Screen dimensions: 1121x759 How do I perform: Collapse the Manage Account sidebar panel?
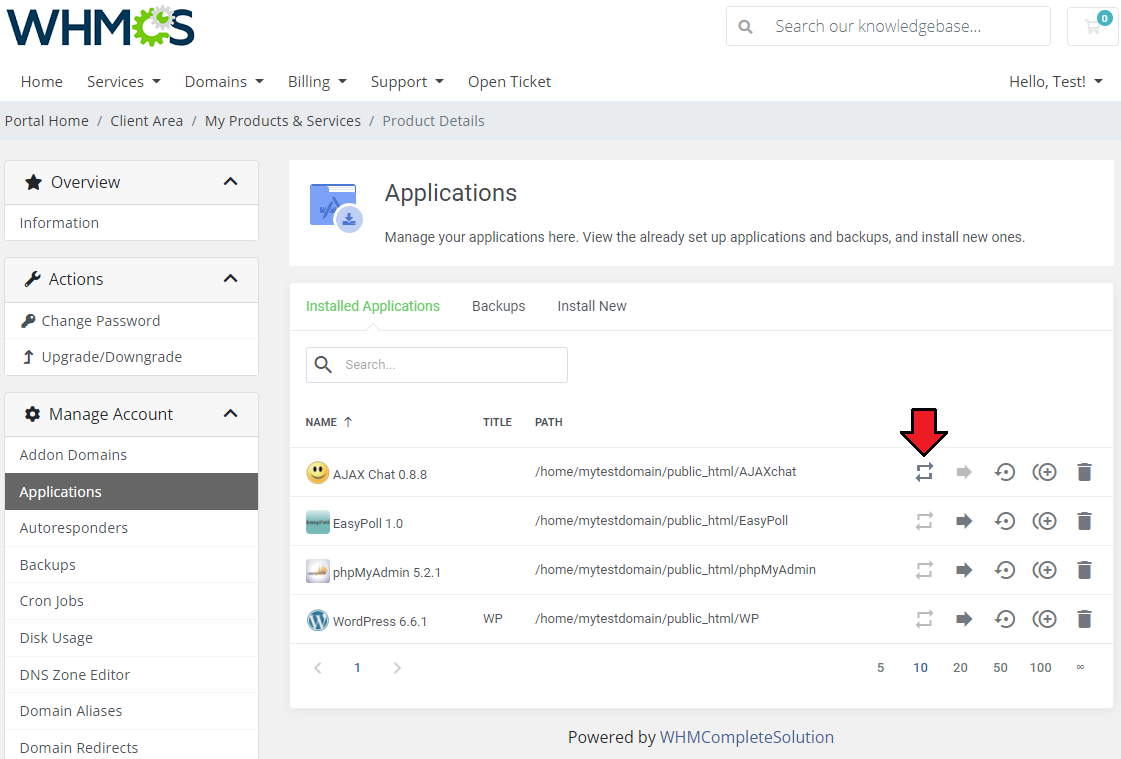tap(230, 414)
